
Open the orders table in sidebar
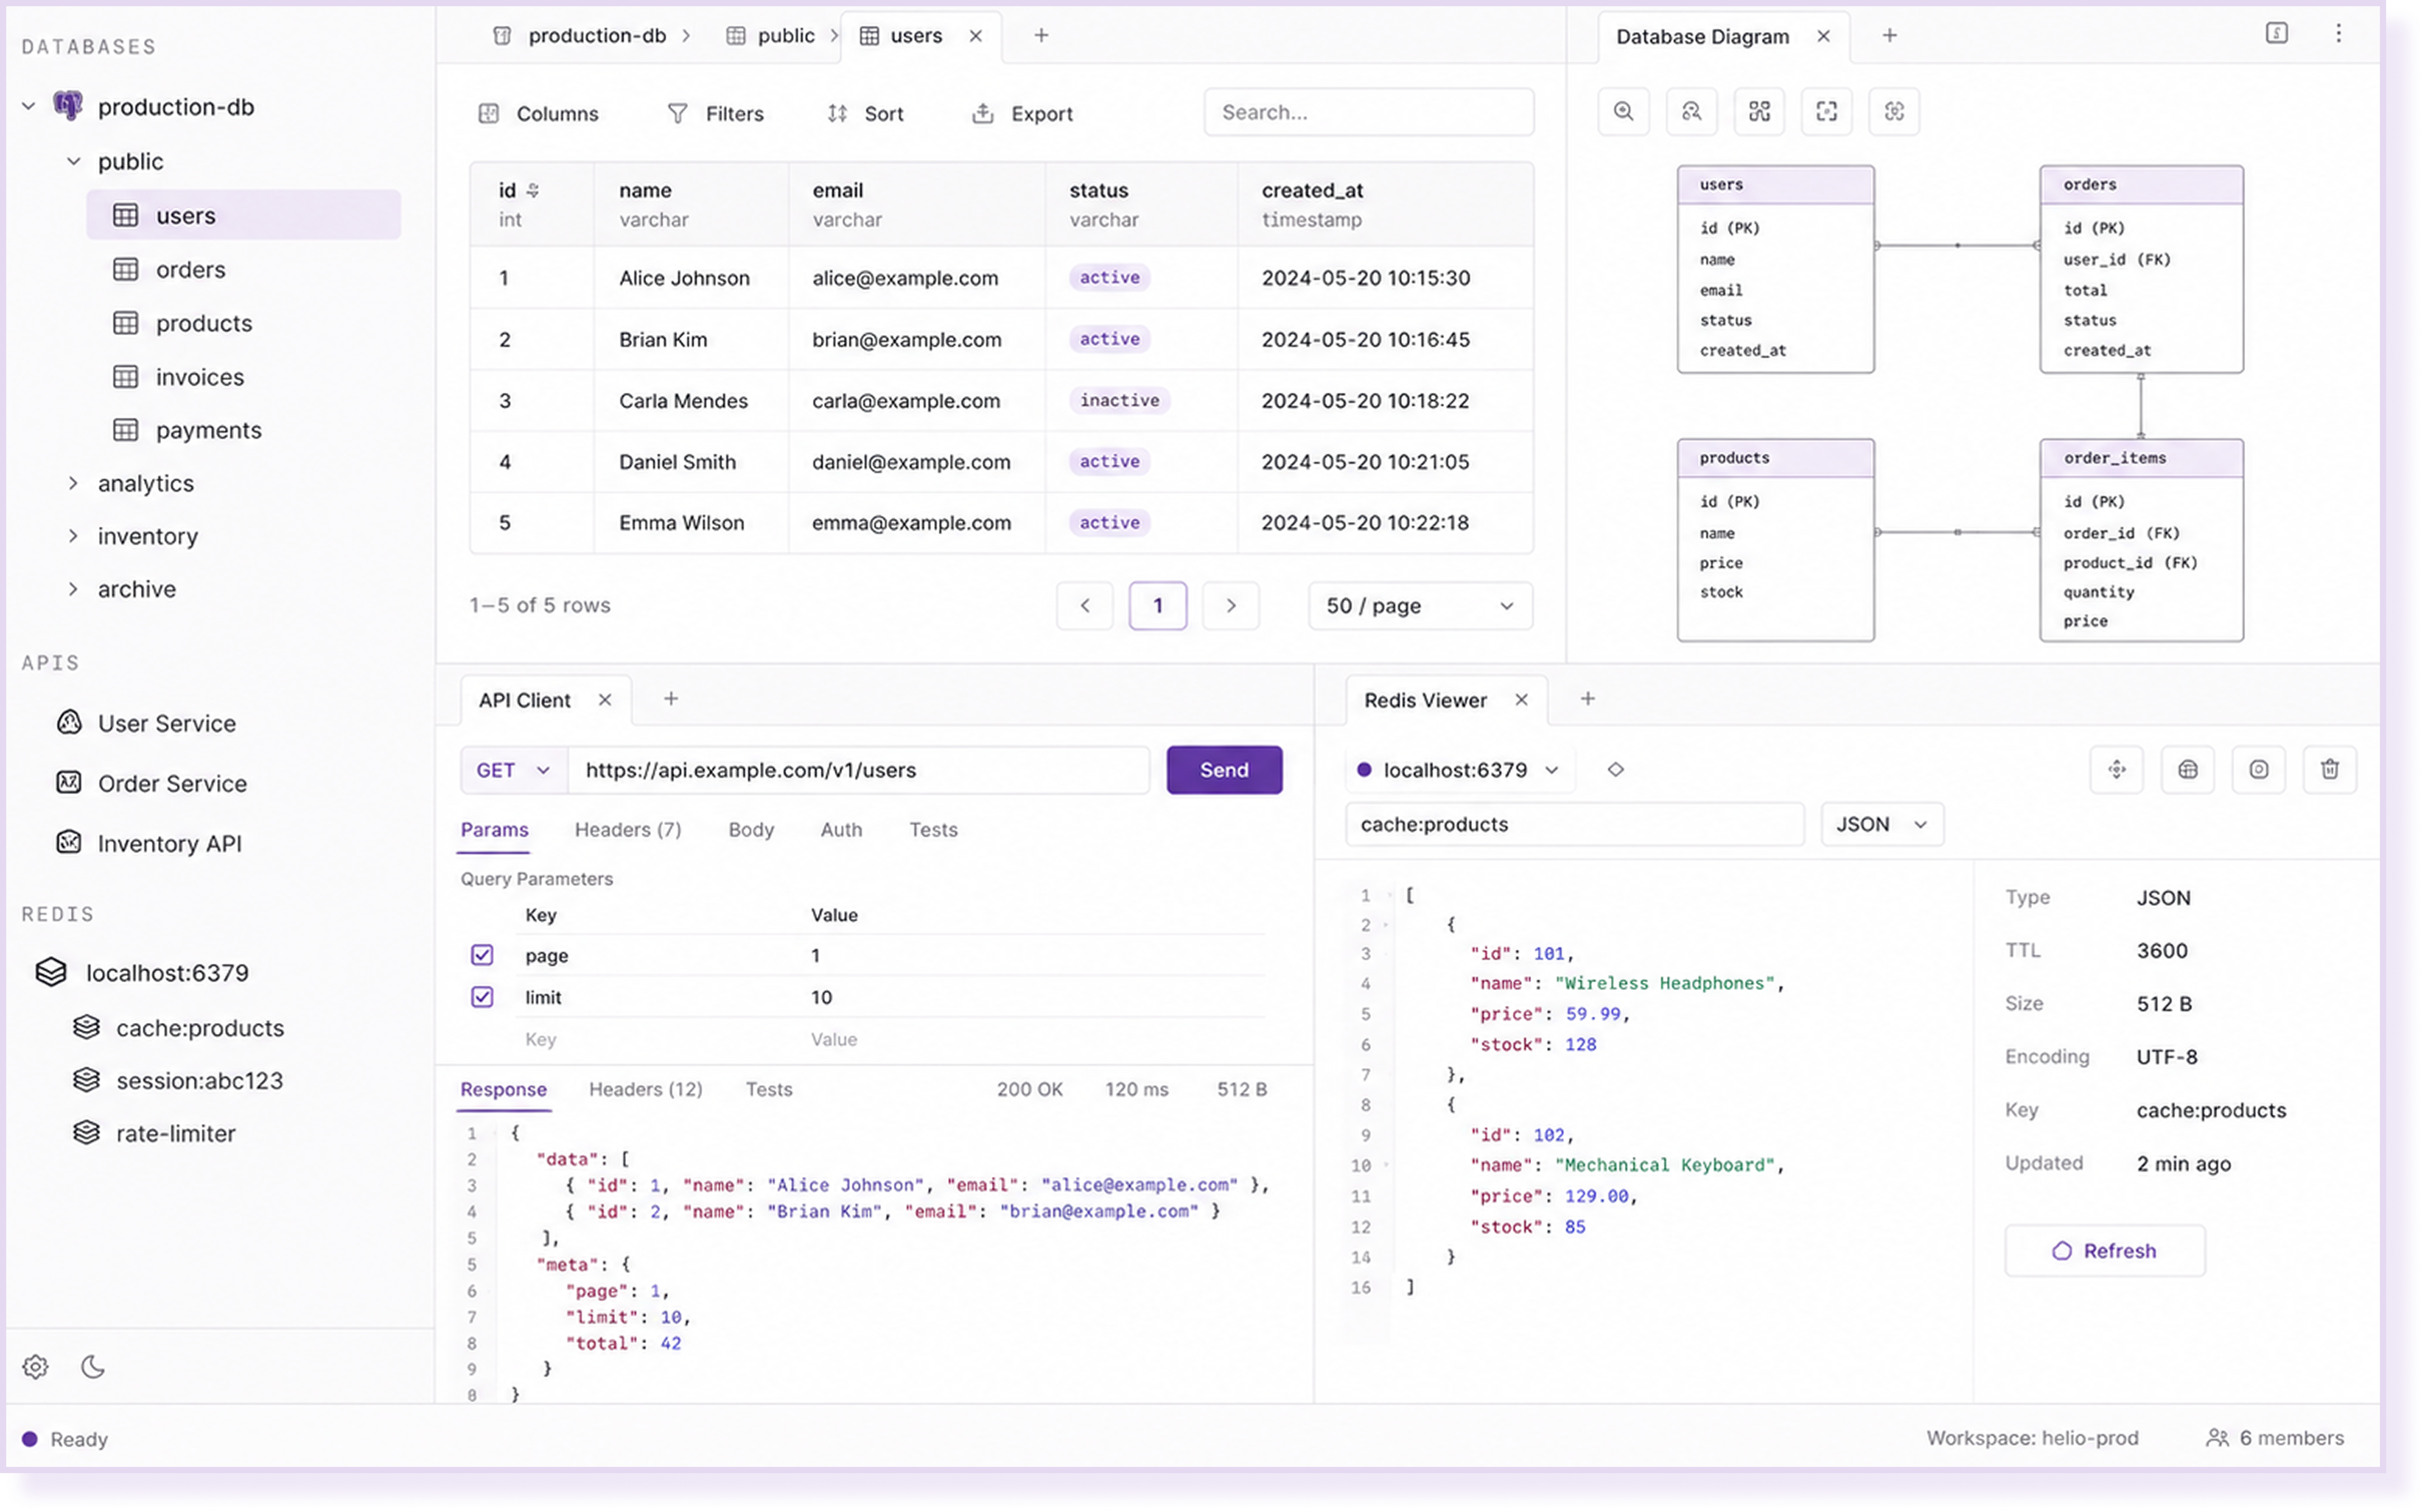(x=243, y=269)
